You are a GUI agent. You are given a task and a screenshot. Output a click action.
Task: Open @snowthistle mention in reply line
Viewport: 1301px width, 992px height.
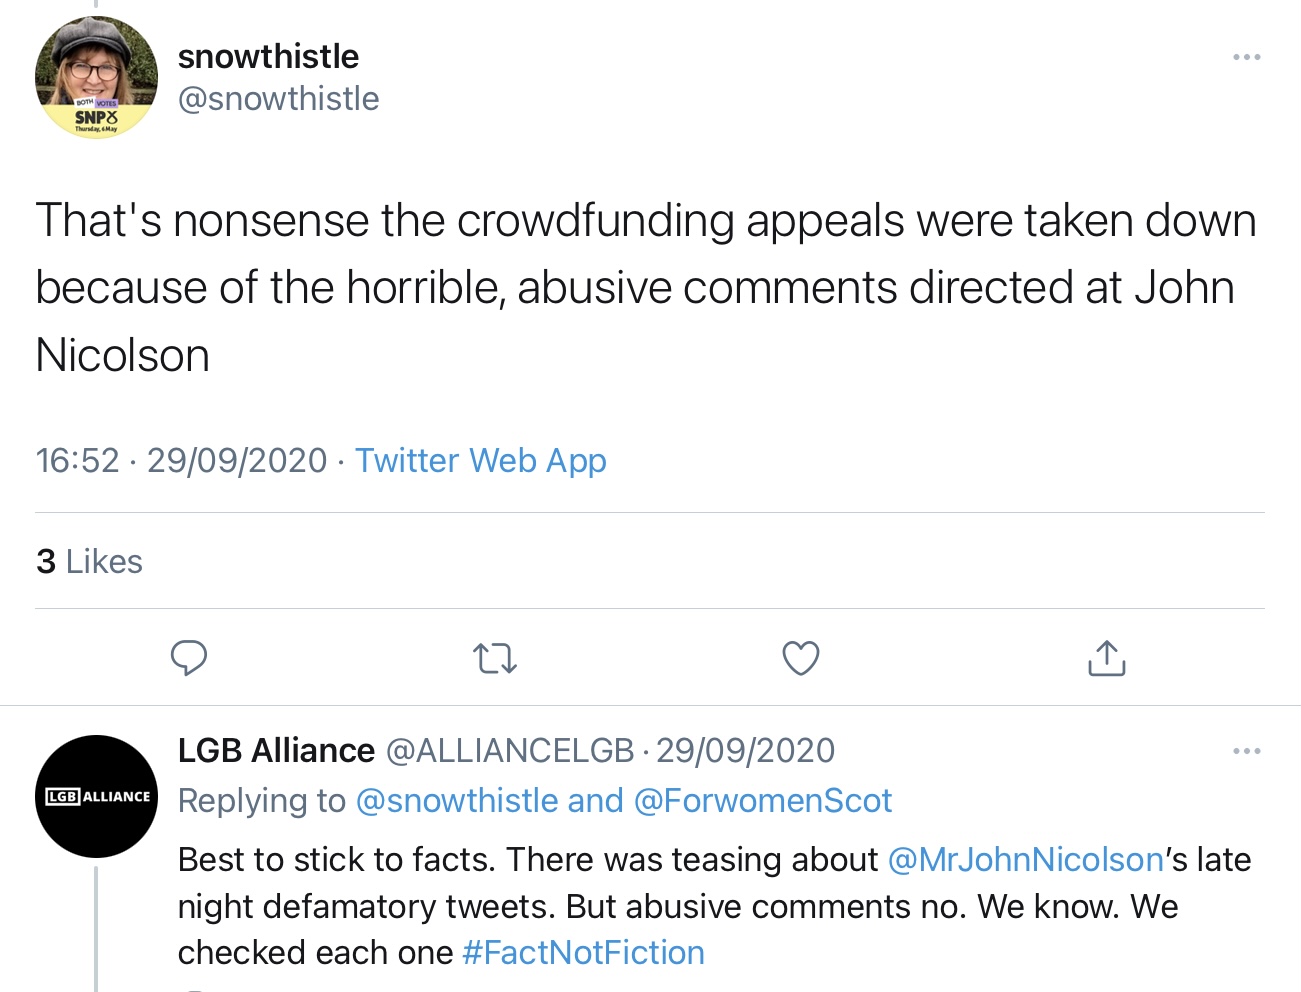pos(457,801)
